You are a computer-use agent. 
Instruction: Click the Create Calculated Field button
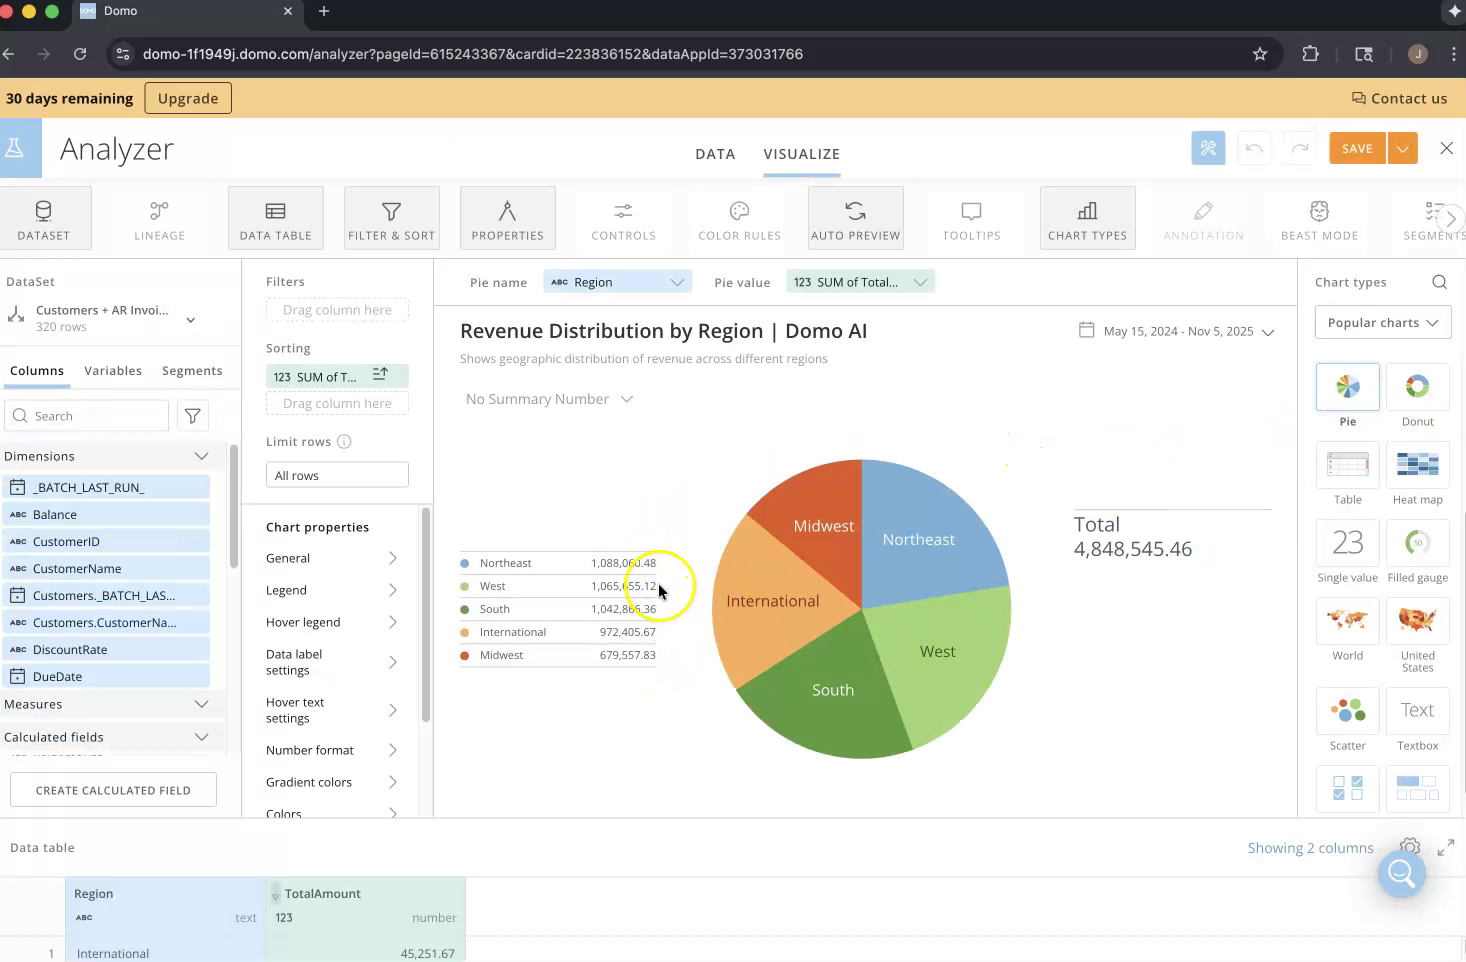point(113,790)
